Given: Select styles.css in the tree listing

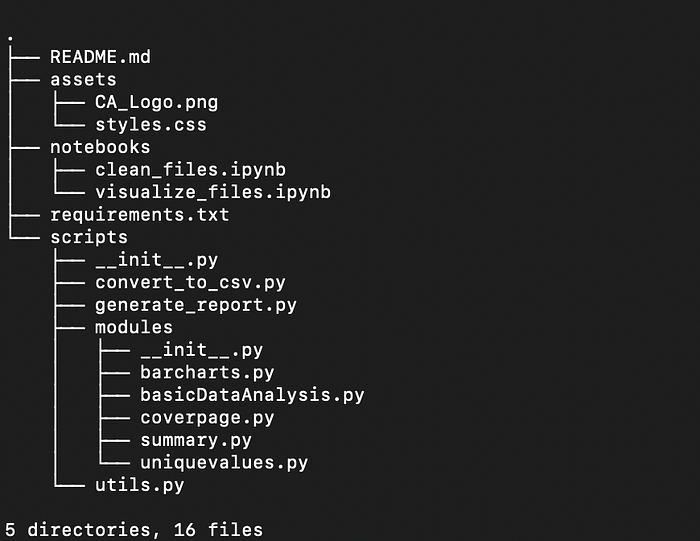Looking at the screenshot, I should point(150,125).
